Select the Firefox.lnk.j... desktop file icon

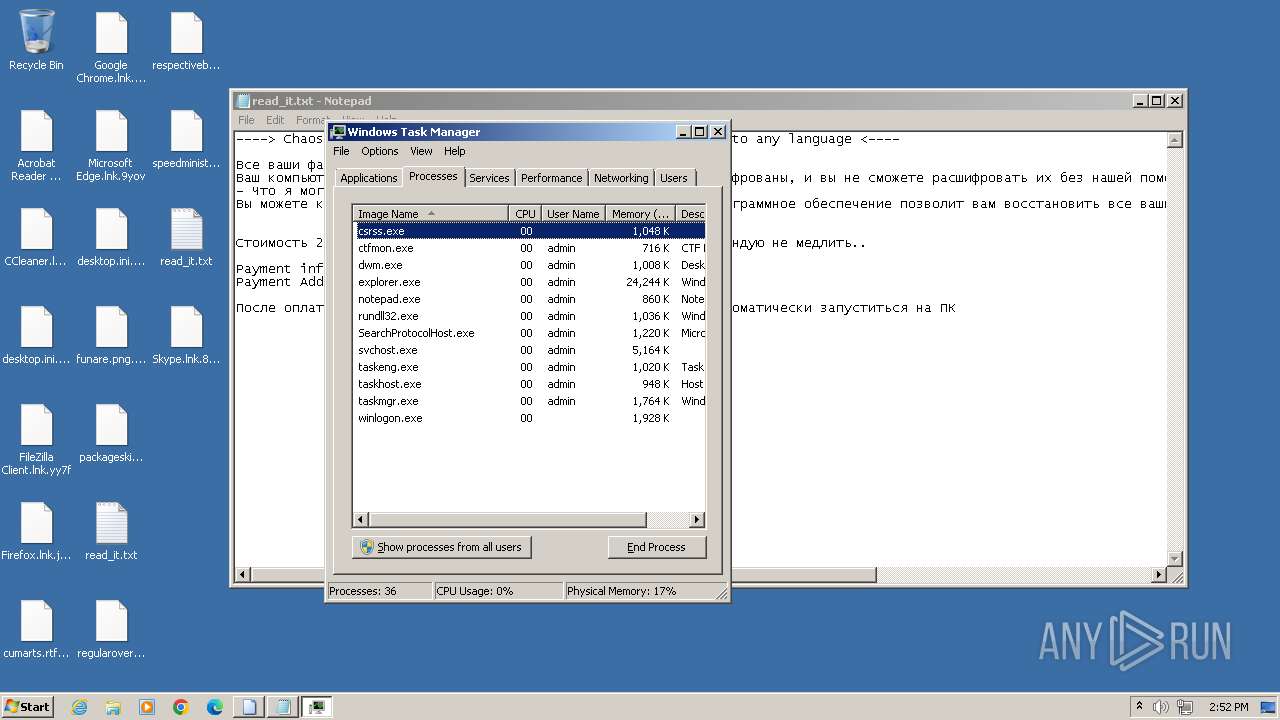point(36,531)
